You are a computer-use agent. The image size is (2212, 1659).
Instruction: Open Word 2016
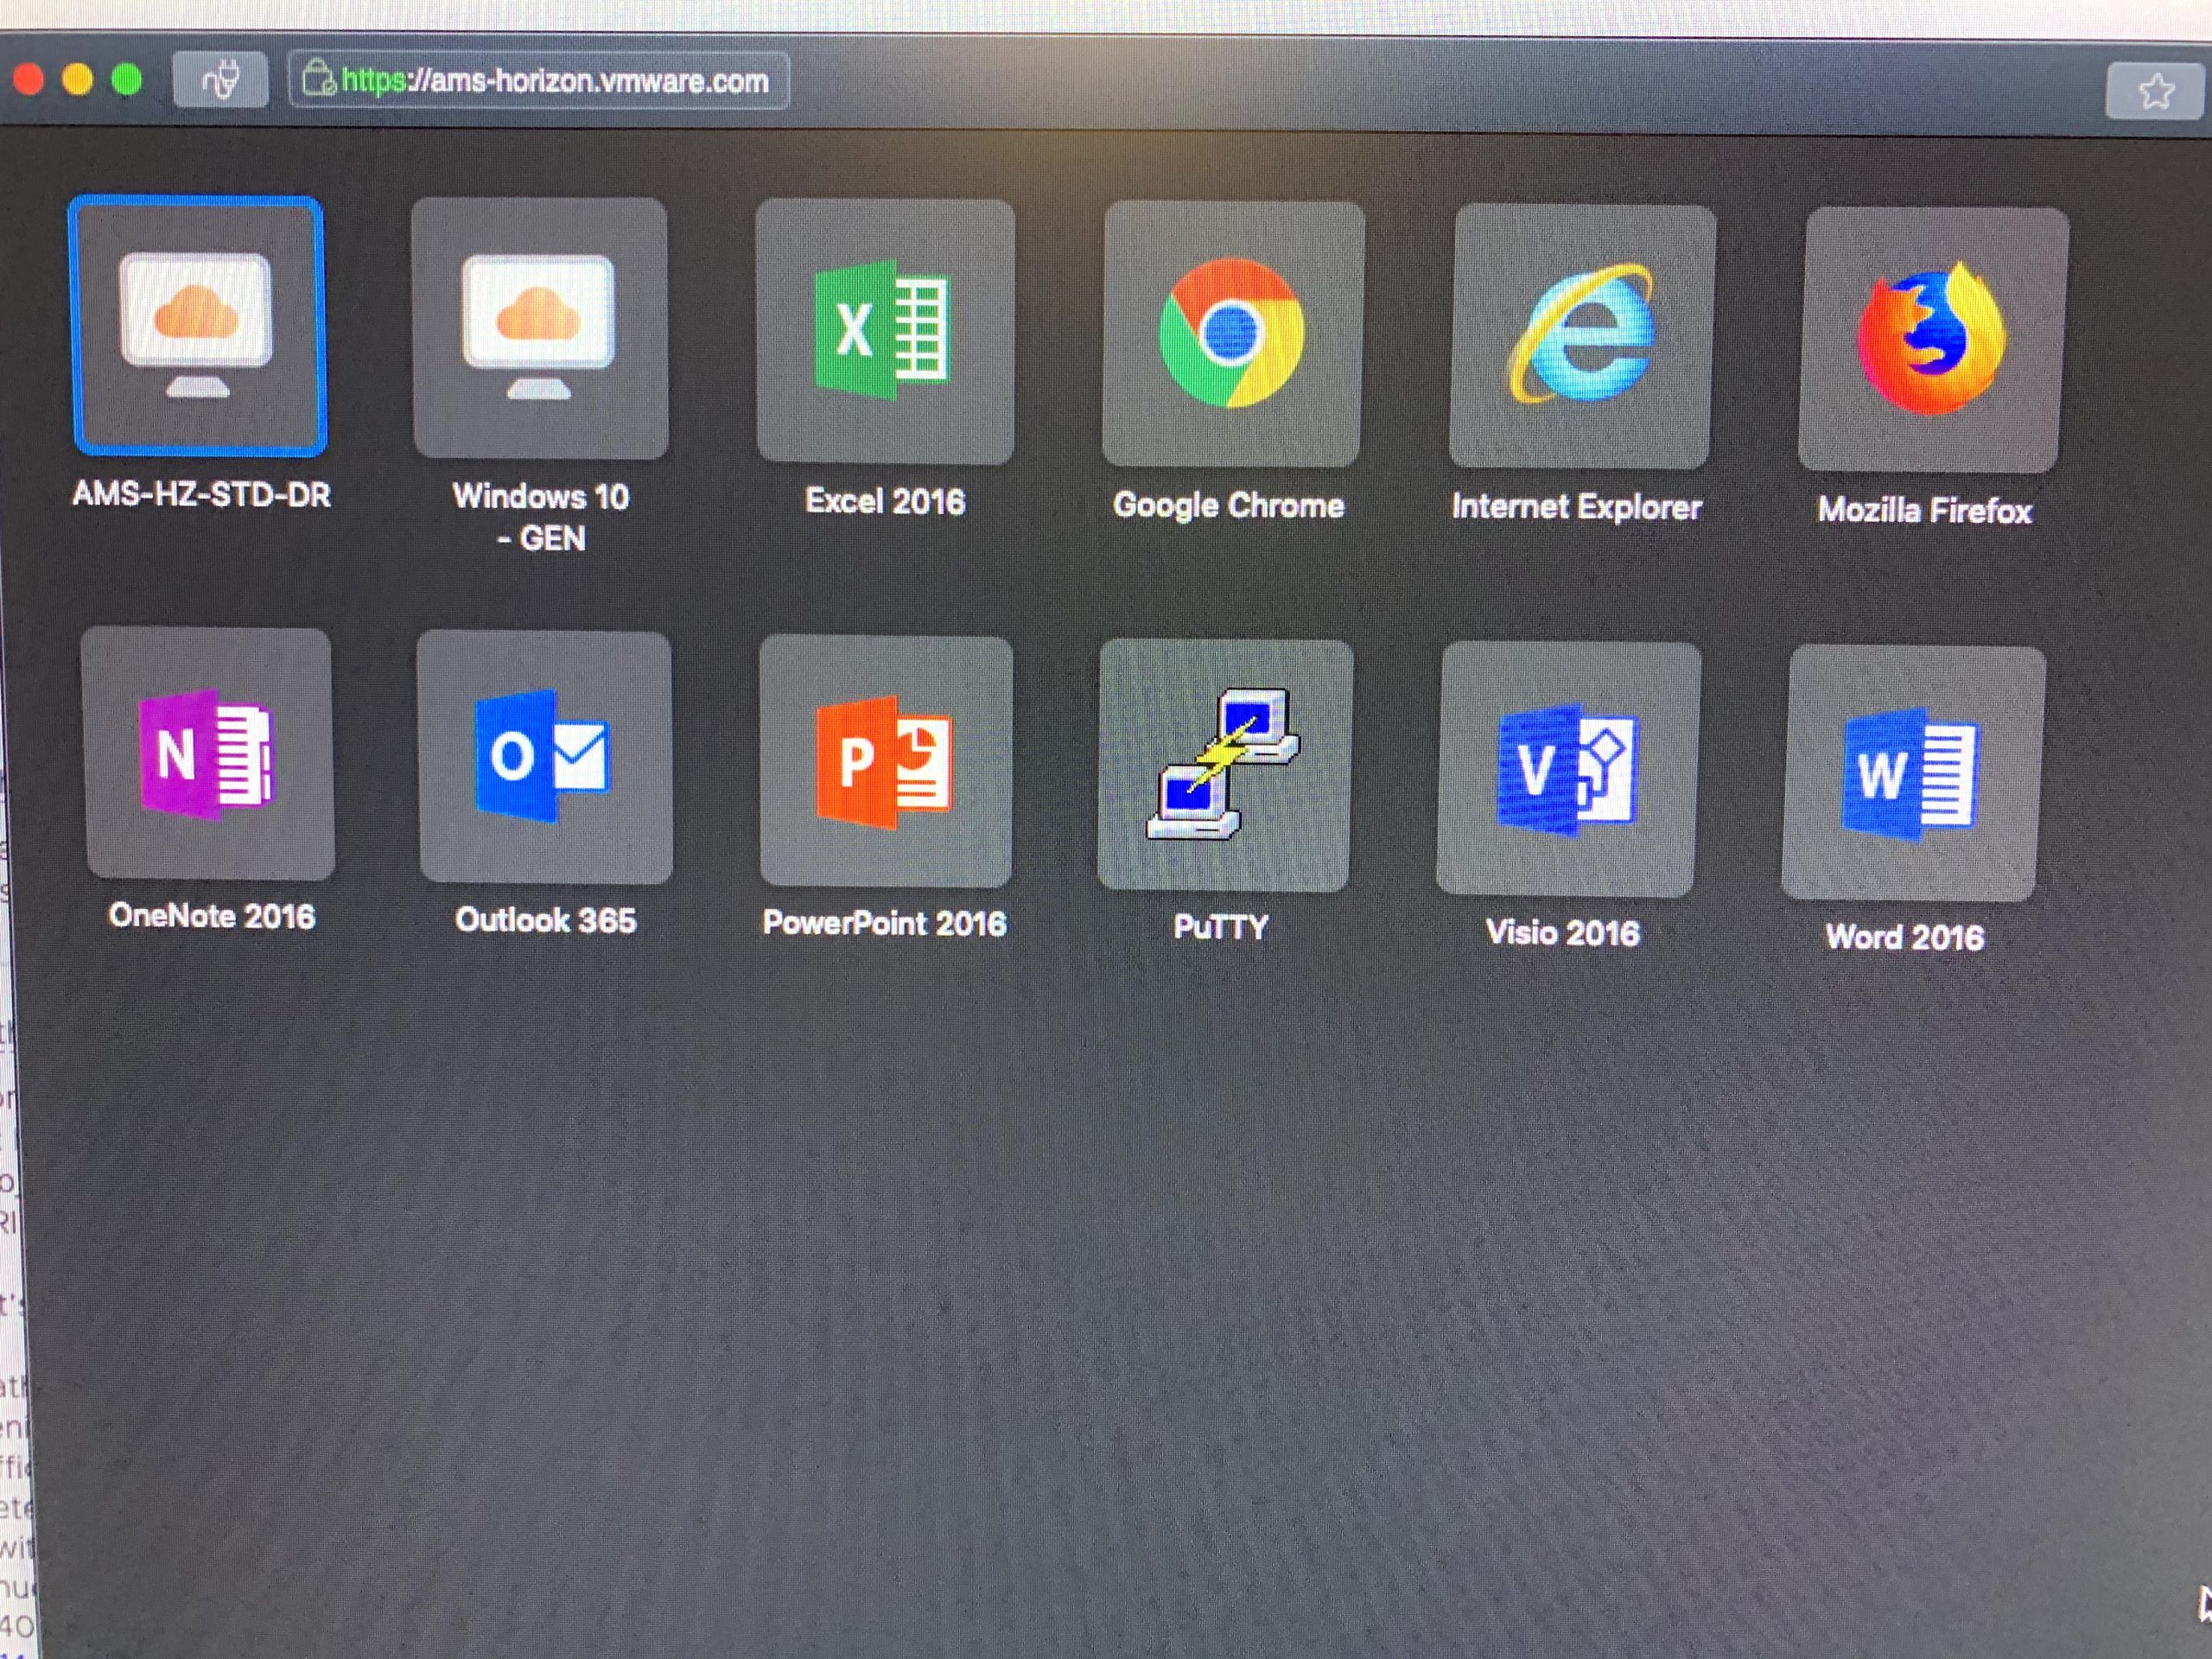click(1911, 773)
